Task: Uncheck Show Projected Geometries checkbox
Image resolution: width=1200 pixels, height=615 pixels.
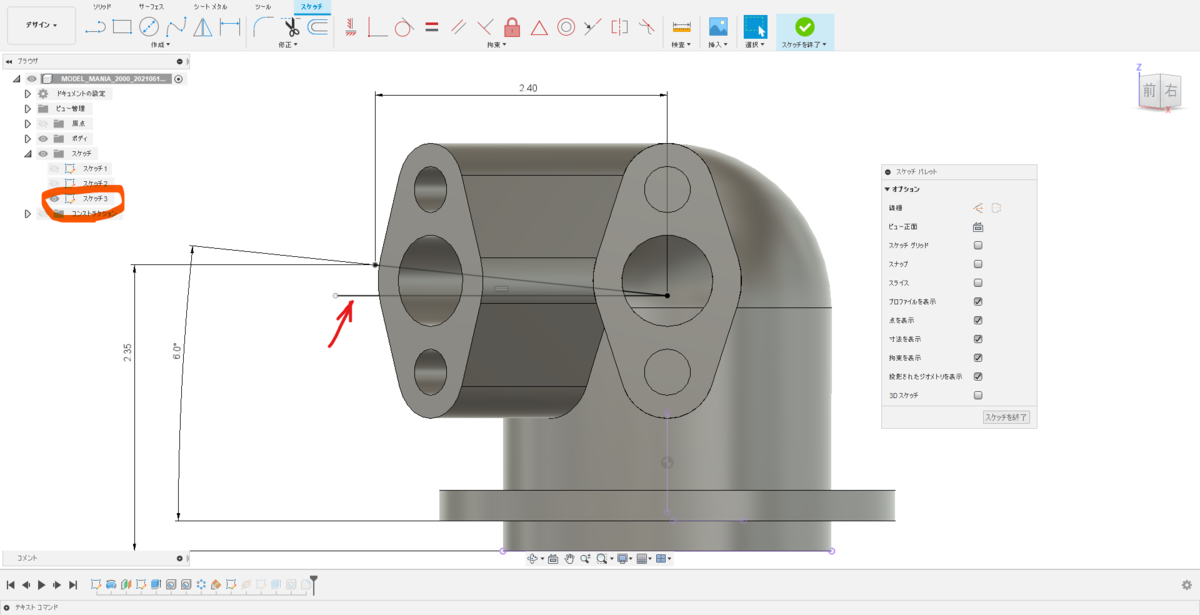Action: click(x=978, y=376)
